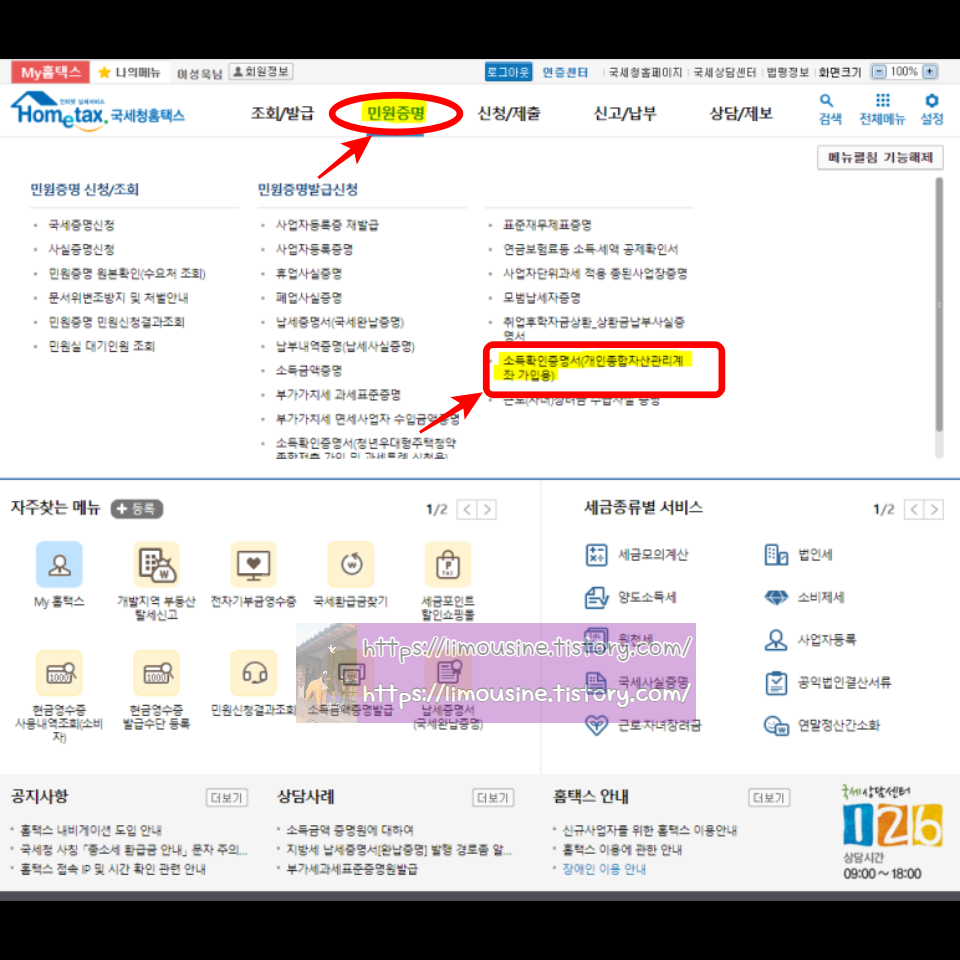Viewport: 960px width, 960px height.
Task: Click 더보기 next to 상담사례
Action: [x=493, y=798]
